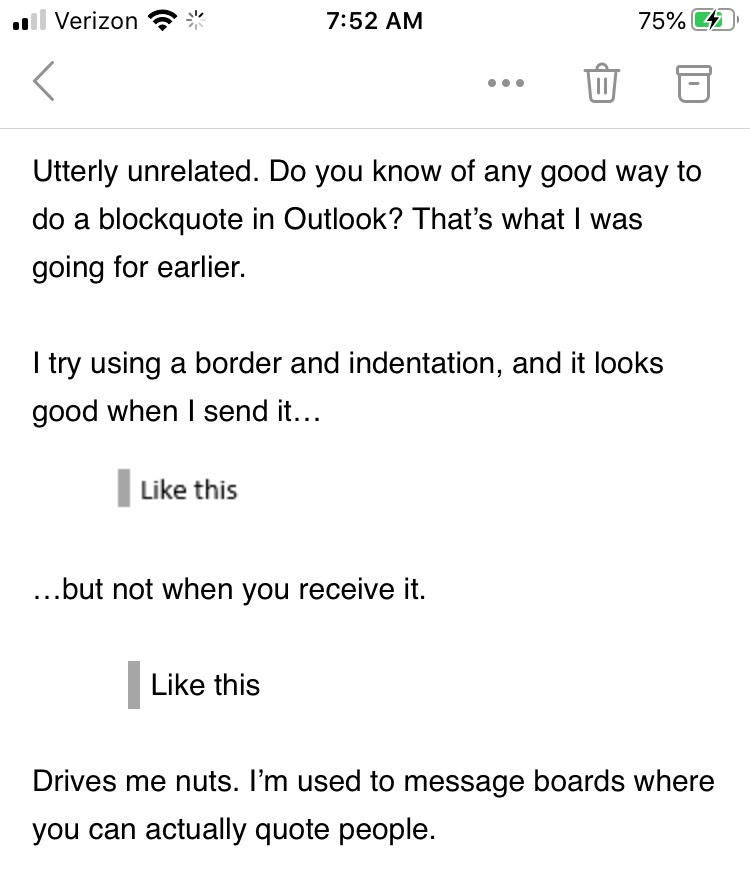This screenshot has width=750, height=869.
Task: Tap the '…but not when you receive it' line
Action: pos(229,589)
